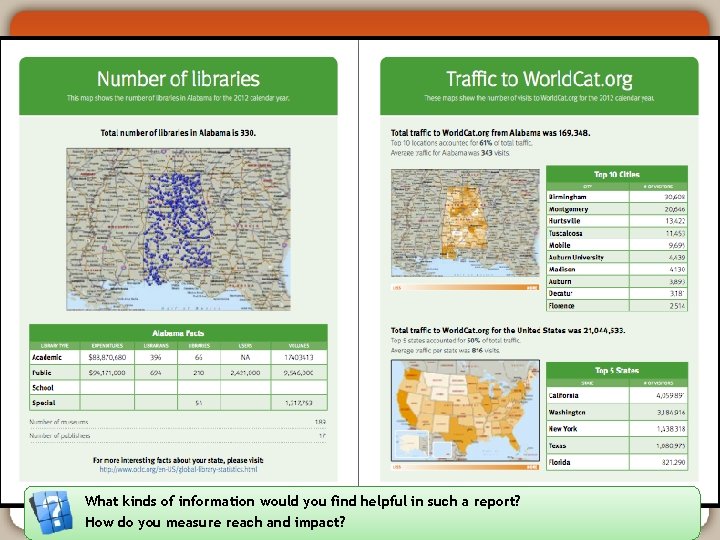Click the Academic librarians value 396
Image resolution: width=720 pixels, height=540 pixels.
(156, 357)
